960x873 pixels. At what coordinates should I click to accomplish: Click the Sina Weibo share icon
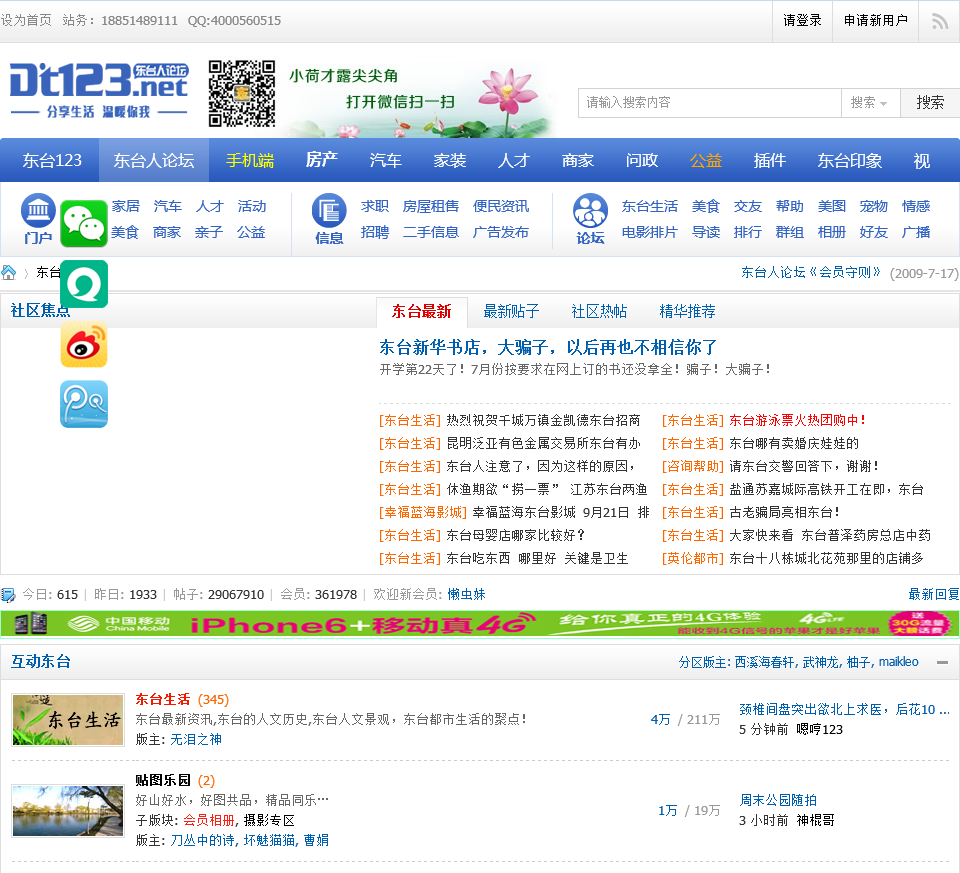pyautogui.click(x=84, y=344)
